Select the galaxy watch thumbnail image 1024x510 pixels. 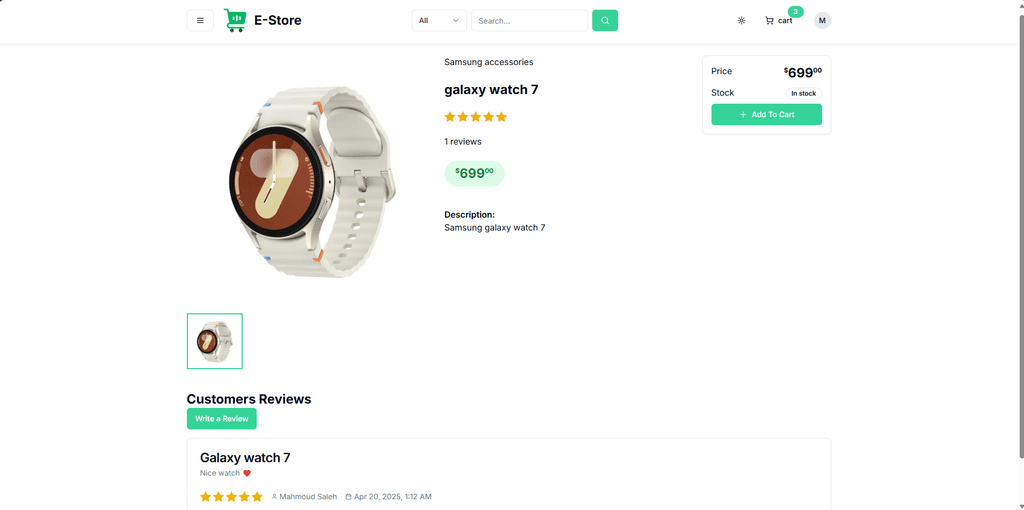[x=215, y=341]
